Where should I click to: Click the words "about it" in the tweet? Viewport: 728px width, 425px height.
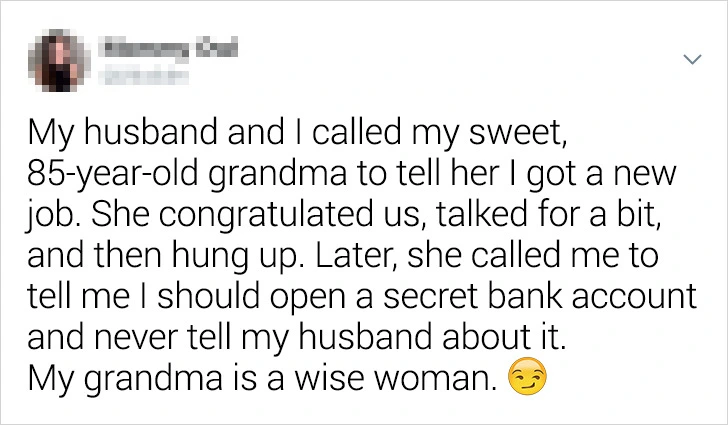(x=510, y=338)
